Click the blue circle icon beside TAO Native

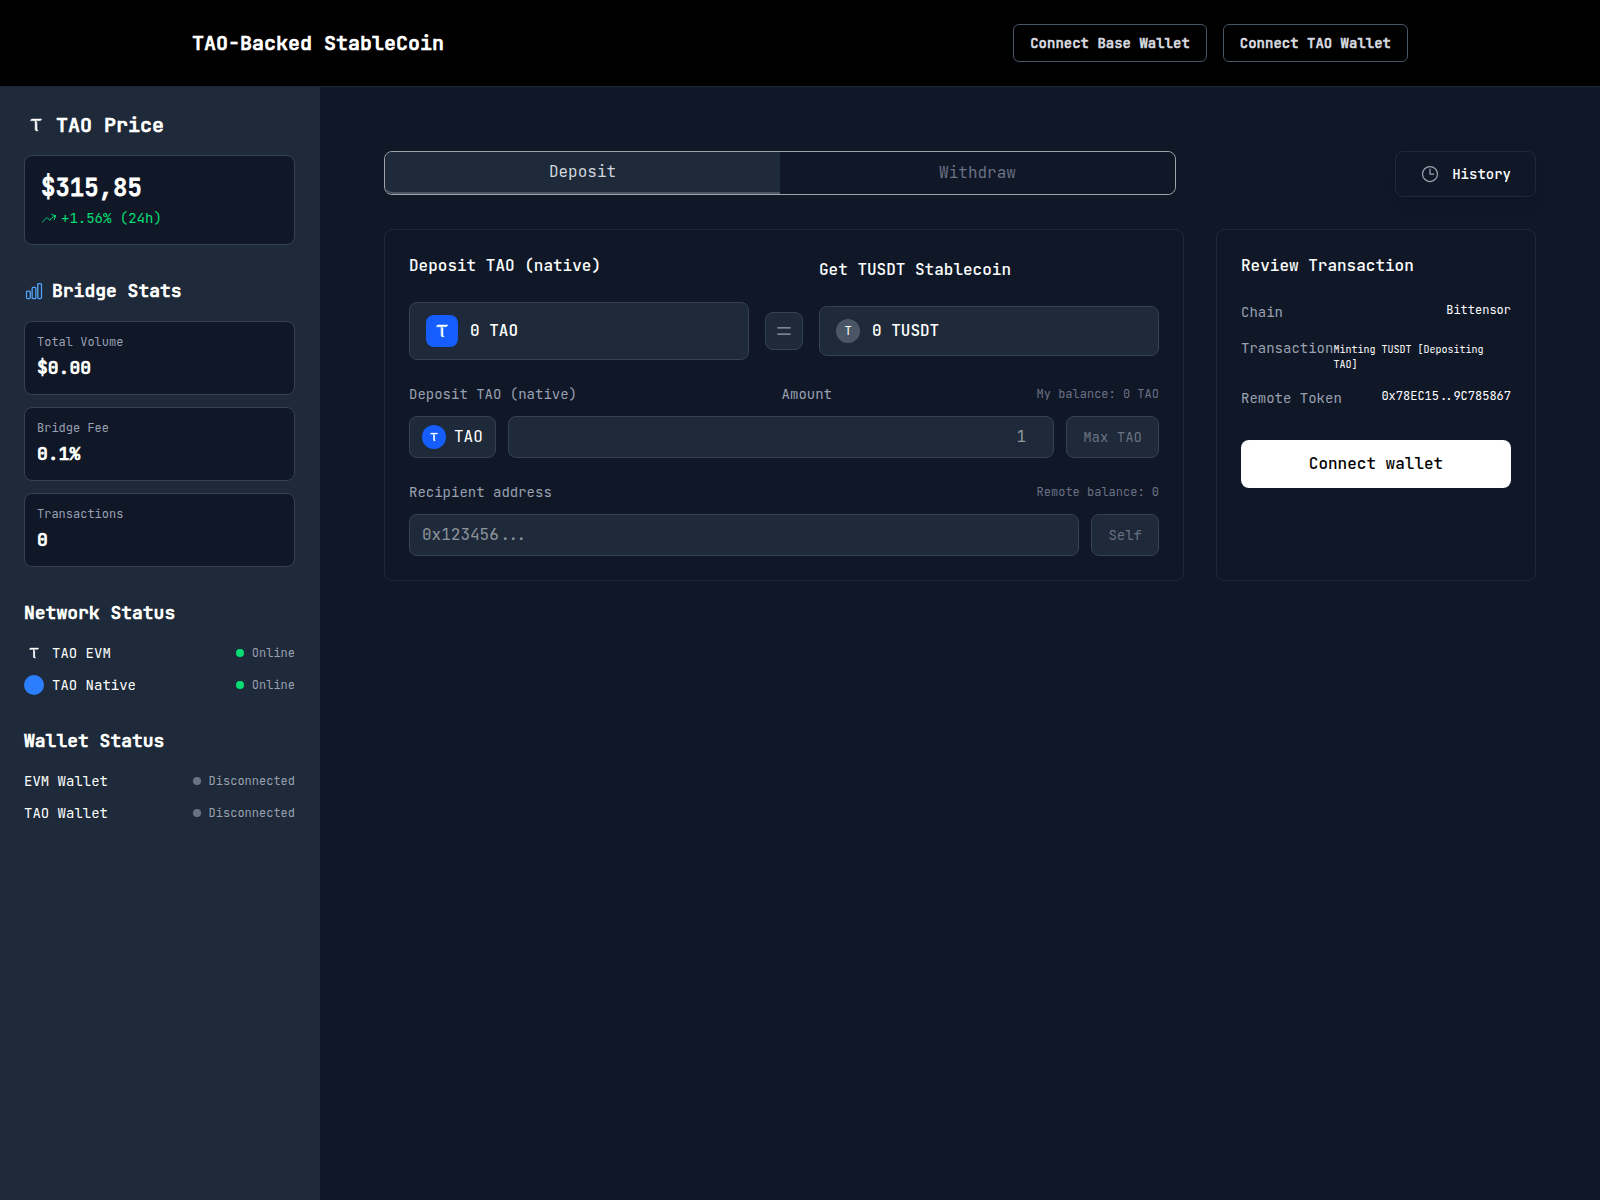[x=34, y=685]
